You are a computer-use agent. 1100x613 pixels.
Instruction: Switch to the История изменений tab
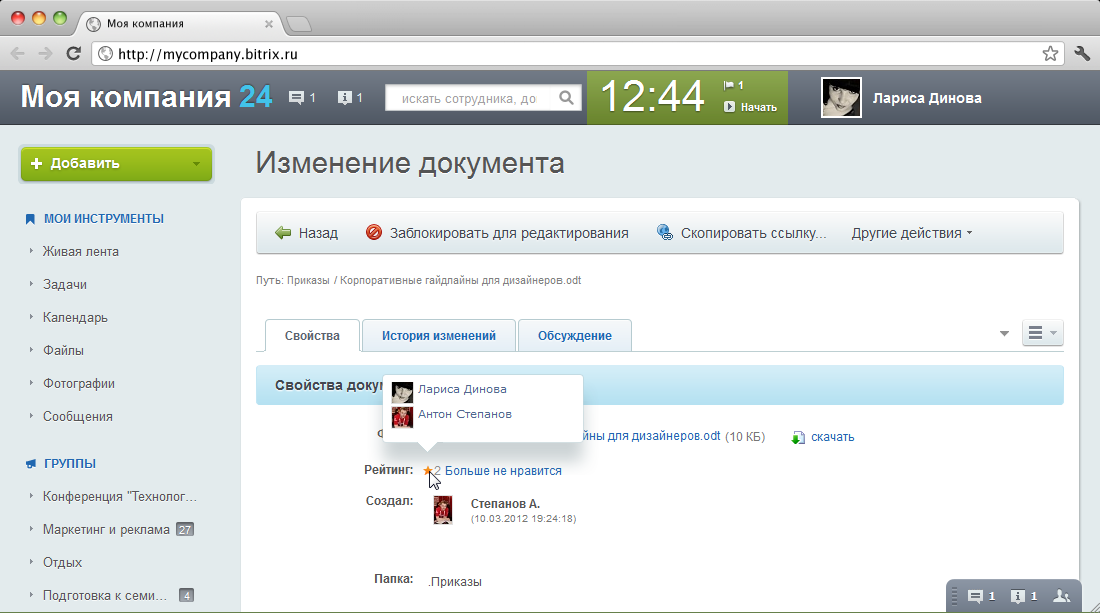click(438, 335)
